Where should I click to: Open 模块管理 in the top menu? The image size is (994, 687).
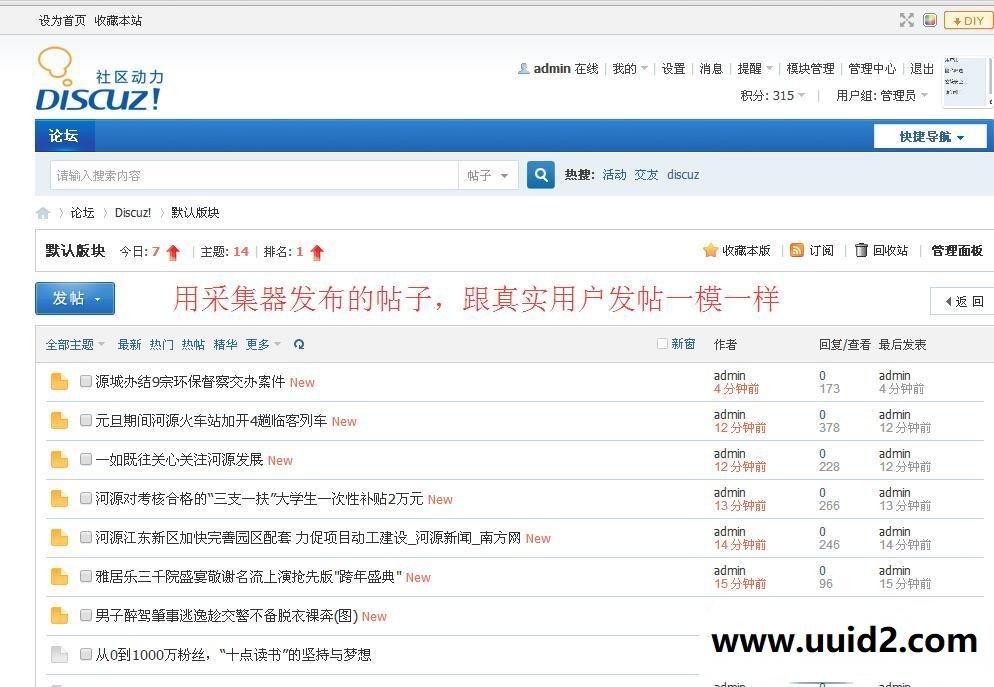coord(811,68)
